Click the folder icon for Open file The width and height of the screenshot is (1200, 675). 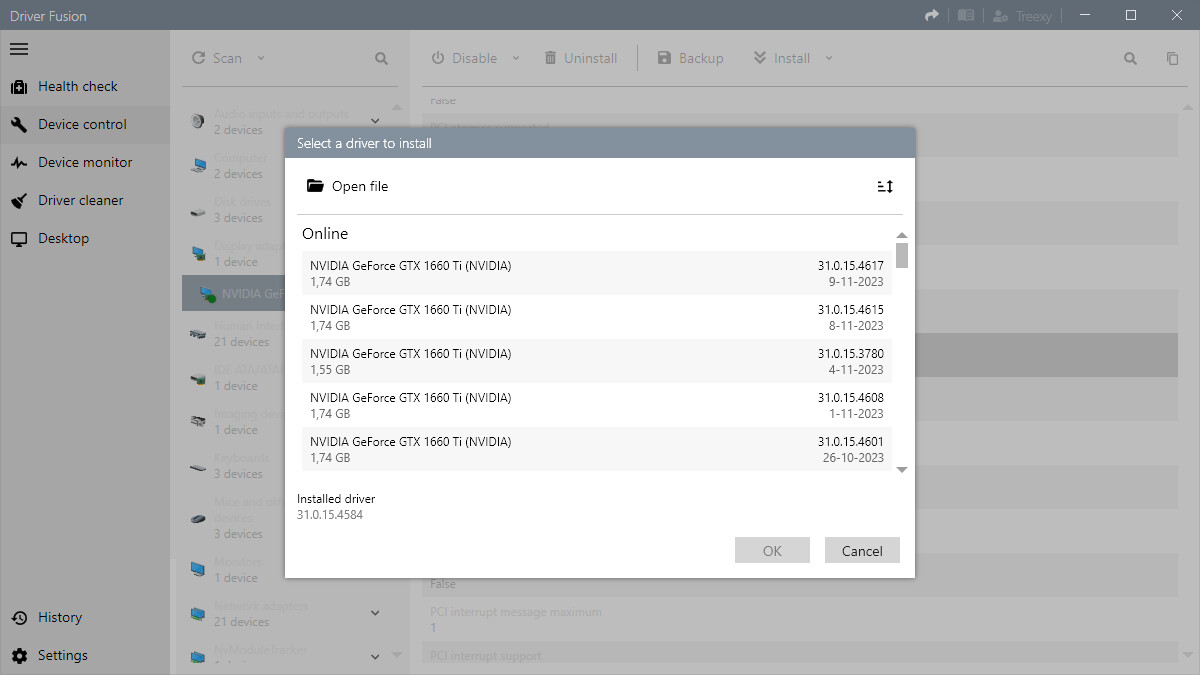pyautogui.click(x=315, y=186)
